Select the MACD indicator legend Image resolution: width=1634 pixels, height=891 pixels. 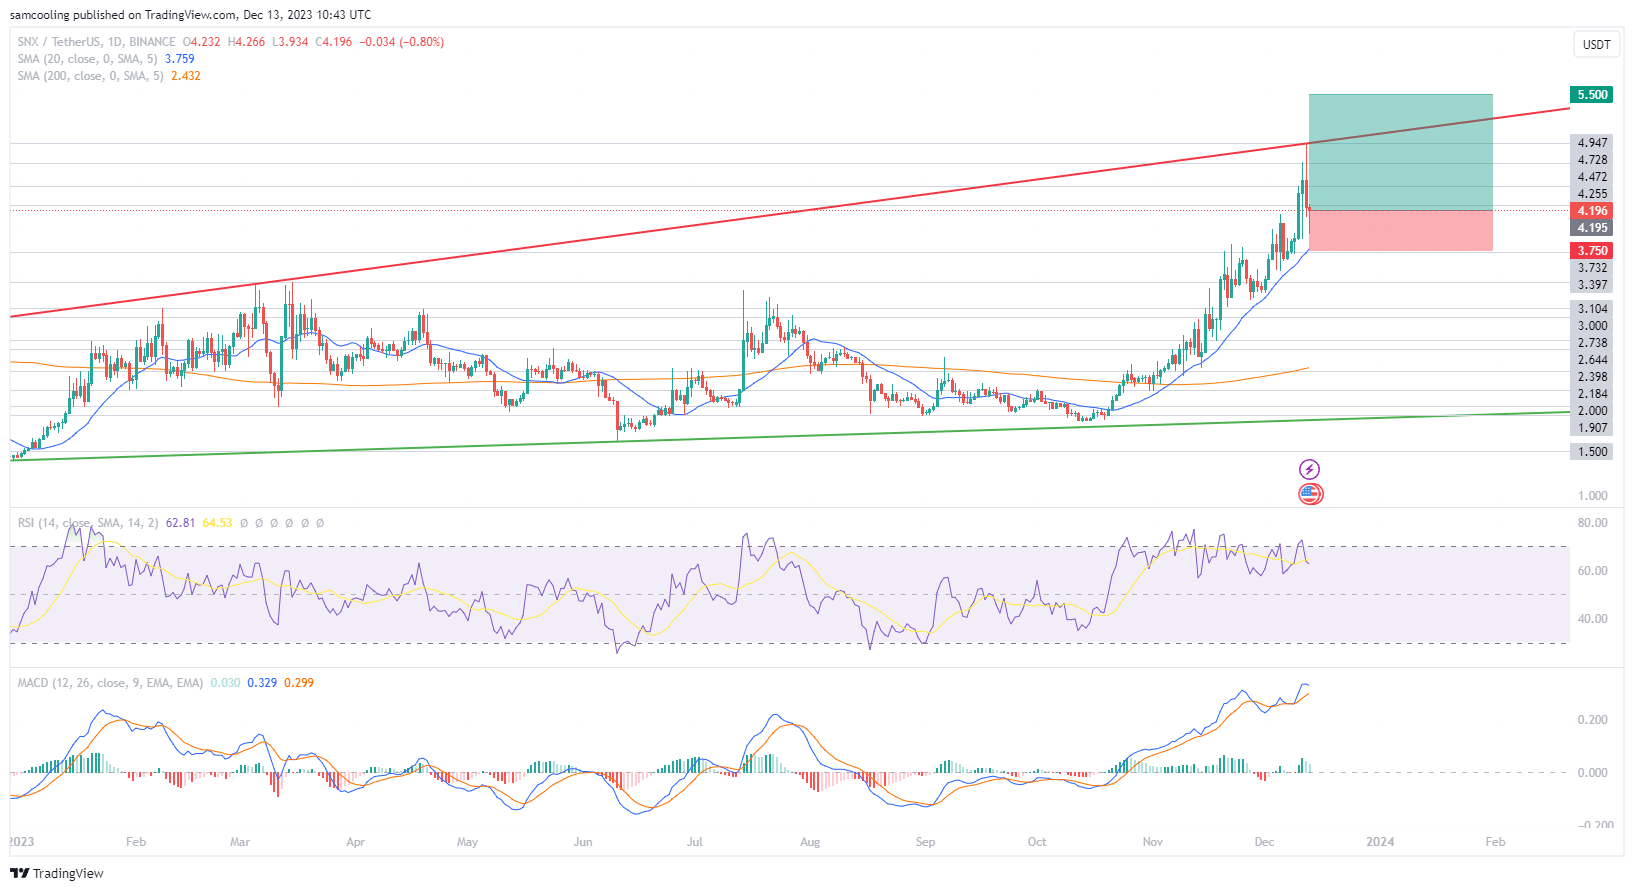[x=110, y=683]
